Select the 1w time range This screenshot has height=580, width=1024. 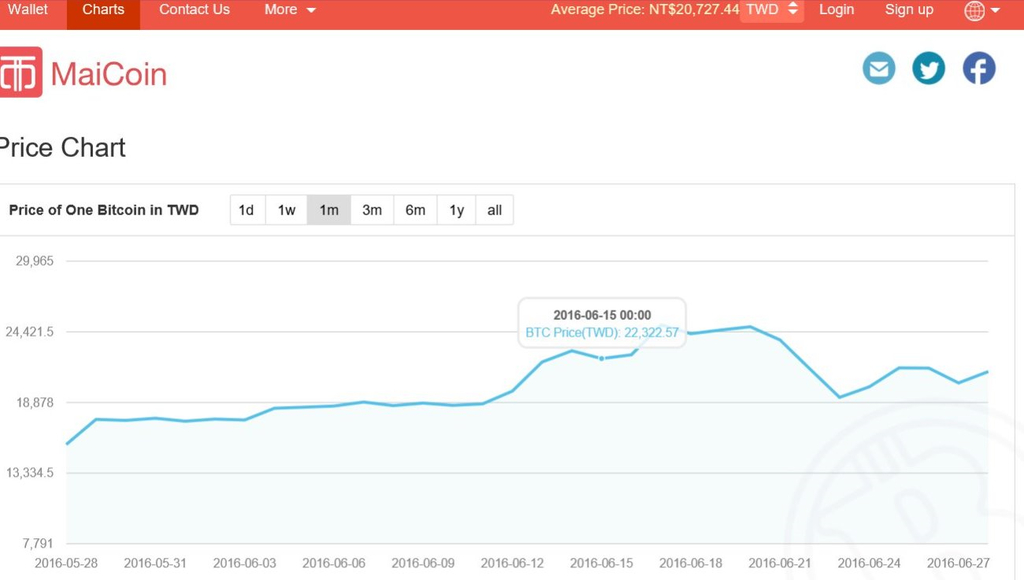(x=287, y=210)
